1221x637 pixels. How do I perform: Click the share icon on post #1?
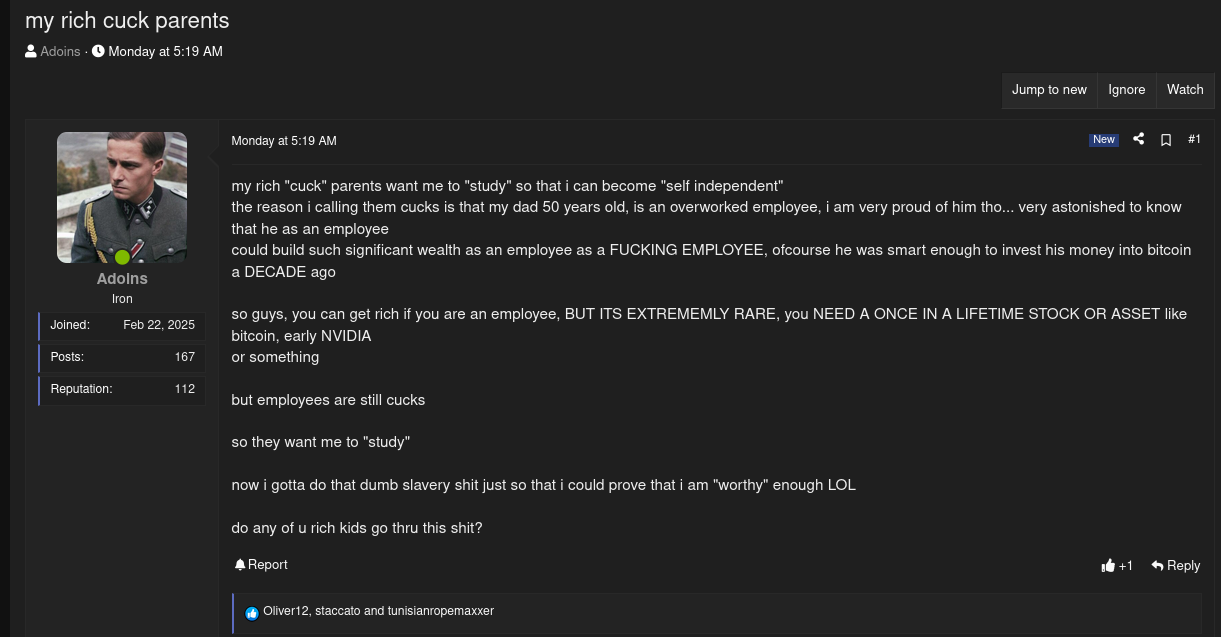tap(1138, 140)
